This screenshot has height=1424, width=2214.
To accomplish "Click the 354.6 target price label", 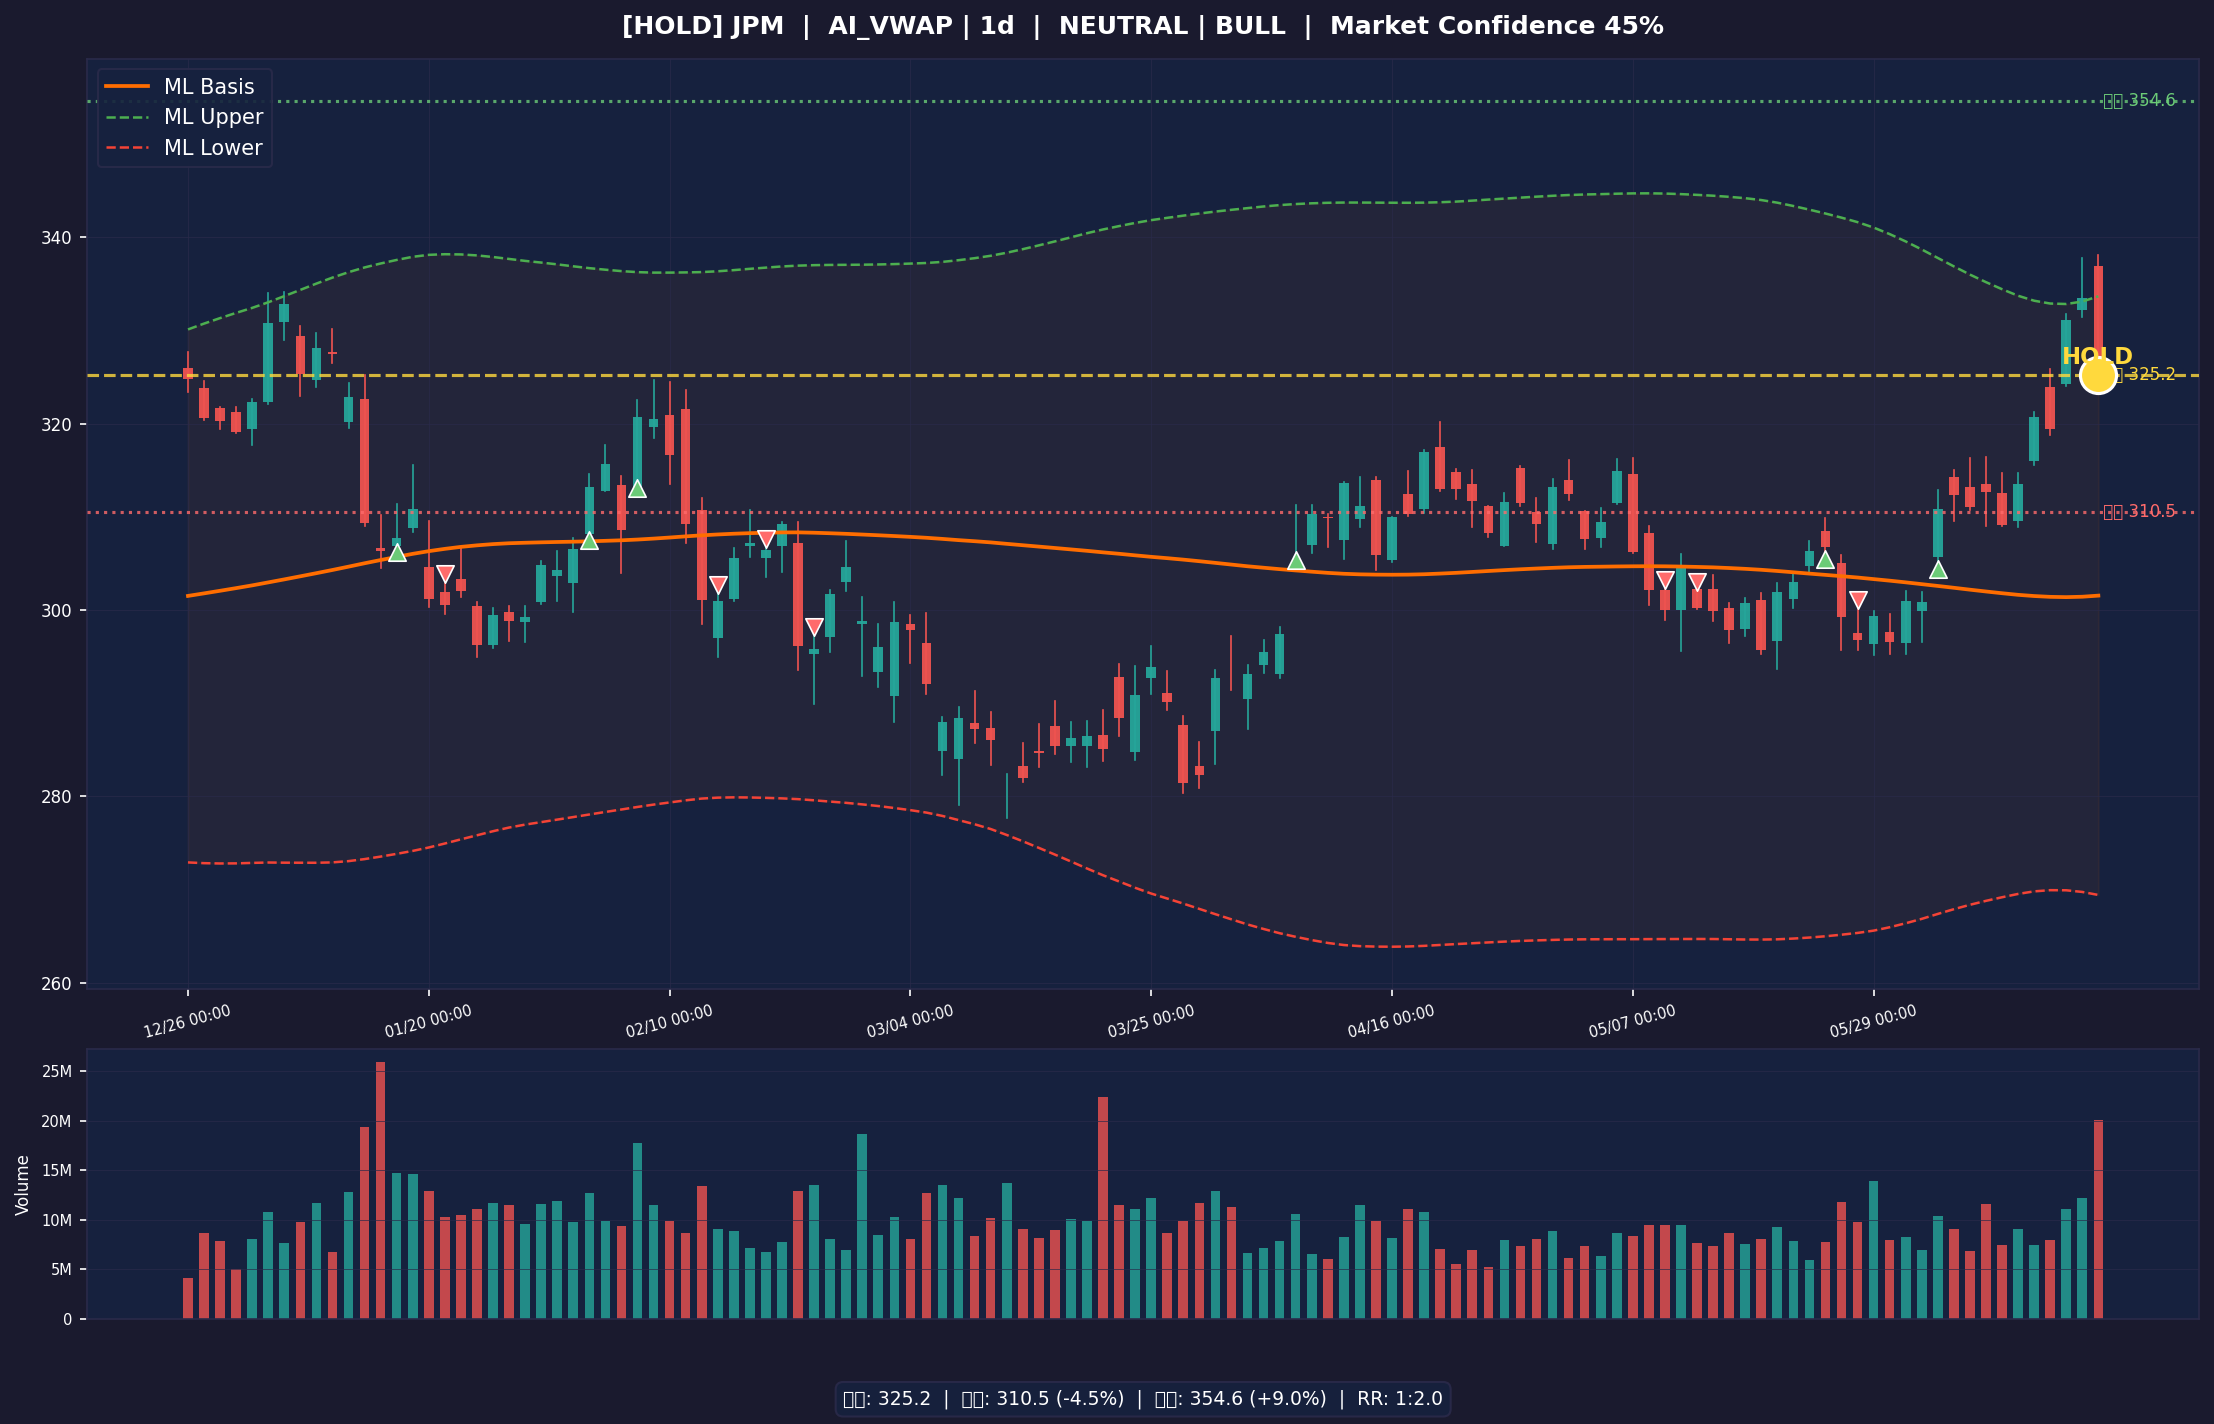I will coord(2139,101).
